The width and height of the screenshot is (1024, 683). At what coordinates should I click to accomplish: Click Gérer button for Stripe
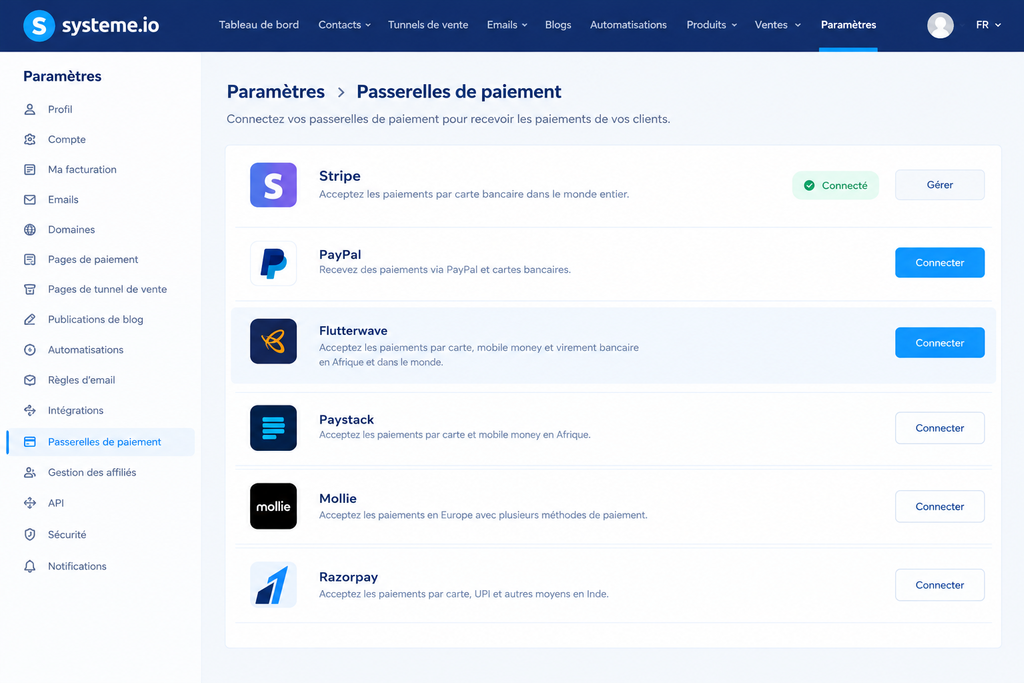coord(939,185)
